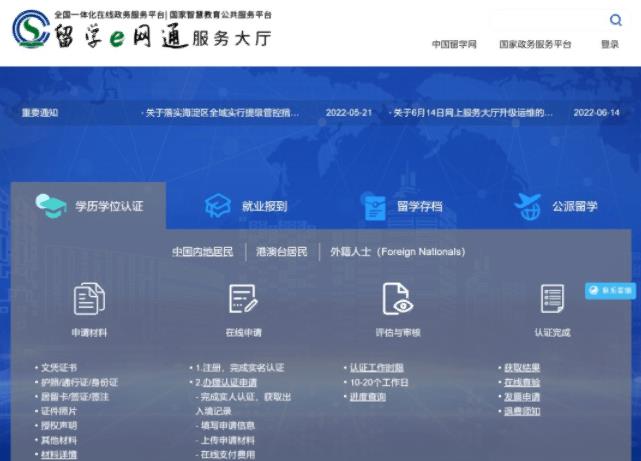Open the 中国留学网 header link
This screenshot has height=461, width=641.
point(454,44)
